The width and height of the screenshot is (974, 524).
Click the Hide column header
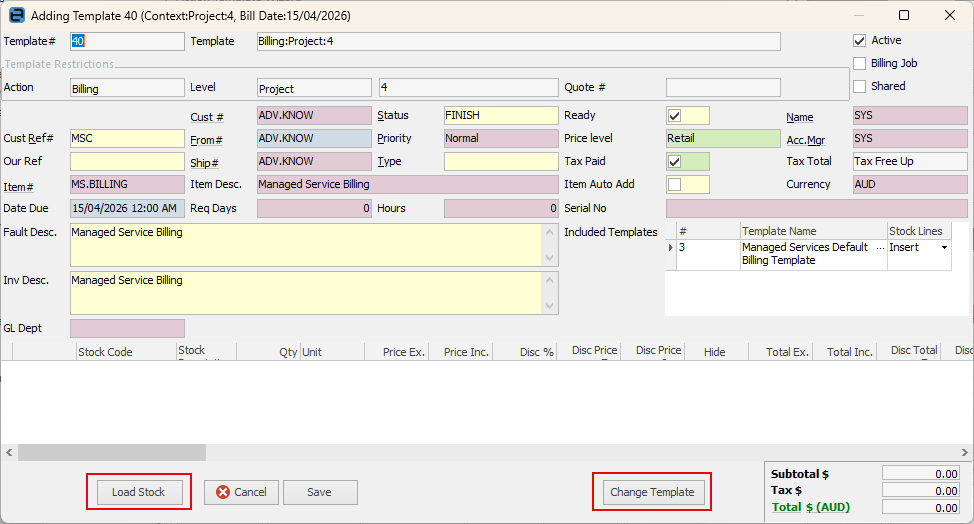coord(716,352)
